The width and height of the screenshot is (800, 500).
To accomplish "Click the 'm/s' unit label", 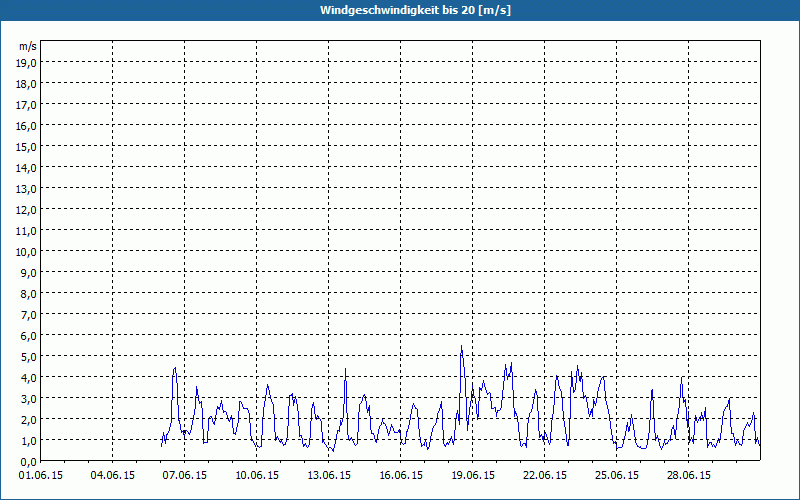I will tap(28, 46).
